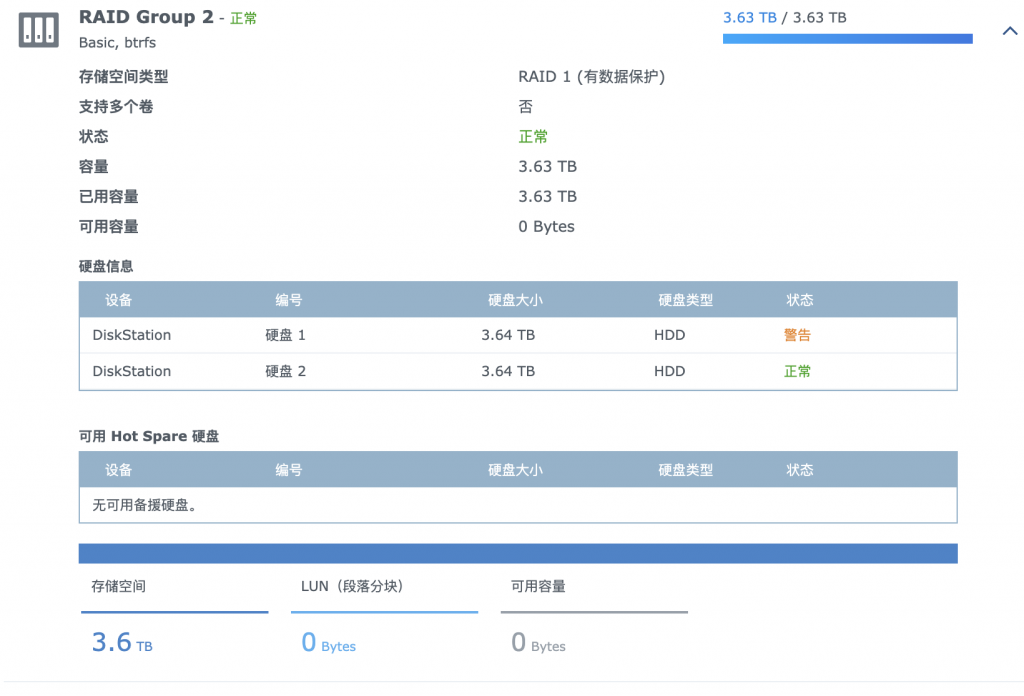Sort disk table by 硬盘大小 column
Image resolution: width=1024 pixels, height=696 pixels.
click(x=515, y=300)
